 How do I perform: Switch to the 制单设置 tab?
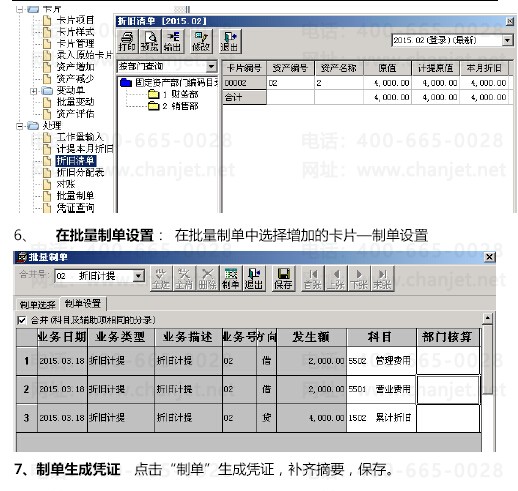point(83,304)
